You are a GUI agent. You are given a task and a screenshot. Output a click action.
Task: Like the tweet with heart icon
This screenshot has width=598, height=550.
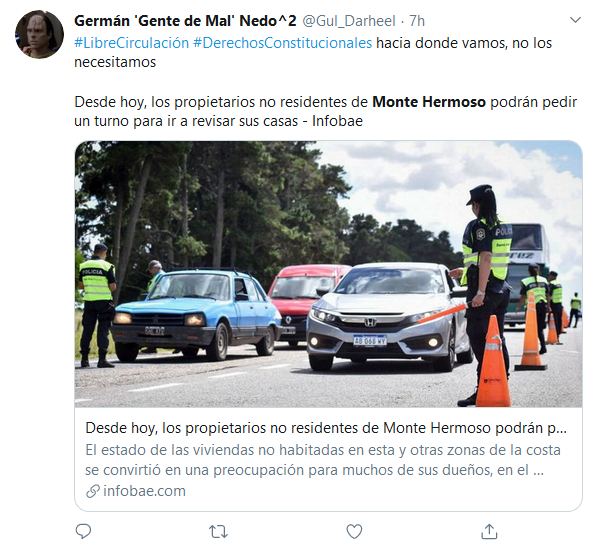pyautogui.click(x=354, y=531)
